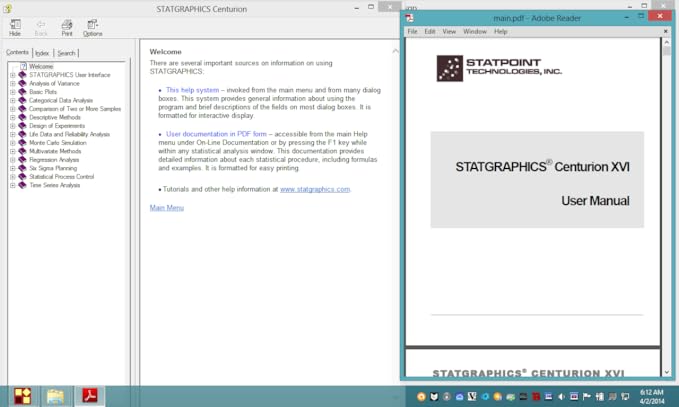This screenshot has width=679, height=407.
Task: Open the View menu in Adobe Reader
Action: point(449,32)
